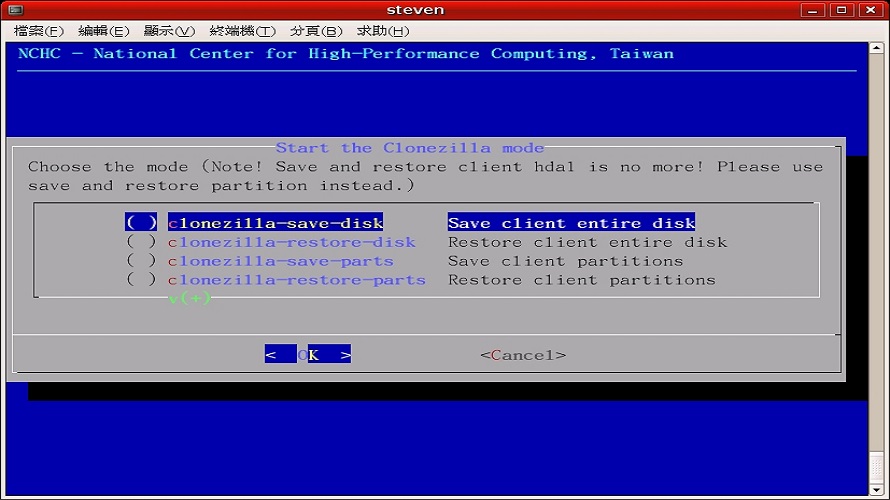Select the clonezilla-save-parts radio button
The image size is (890, 500).
click(x=141, y=260)
